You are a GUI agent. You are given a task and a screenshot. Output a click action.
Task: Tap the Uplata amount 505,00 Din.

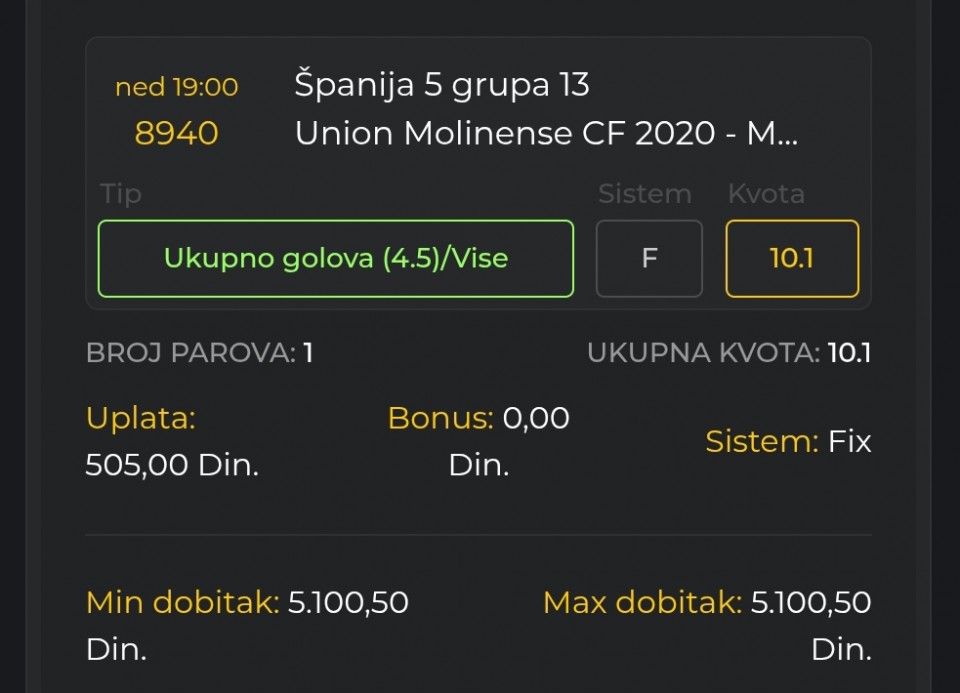coord(172,465)
